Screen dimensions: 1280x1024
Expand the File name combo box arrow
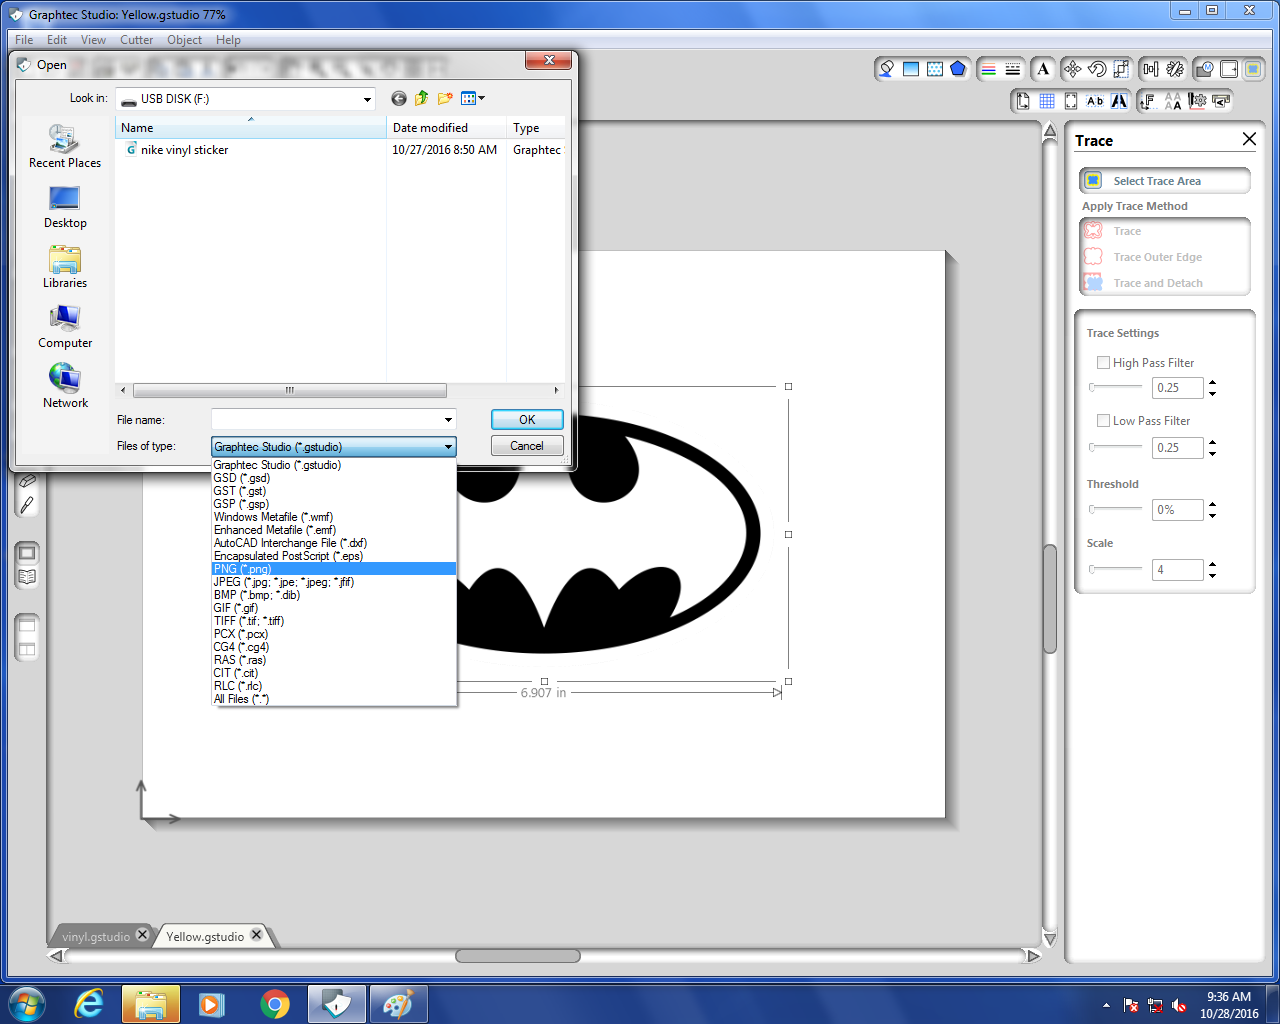point(448,420)
